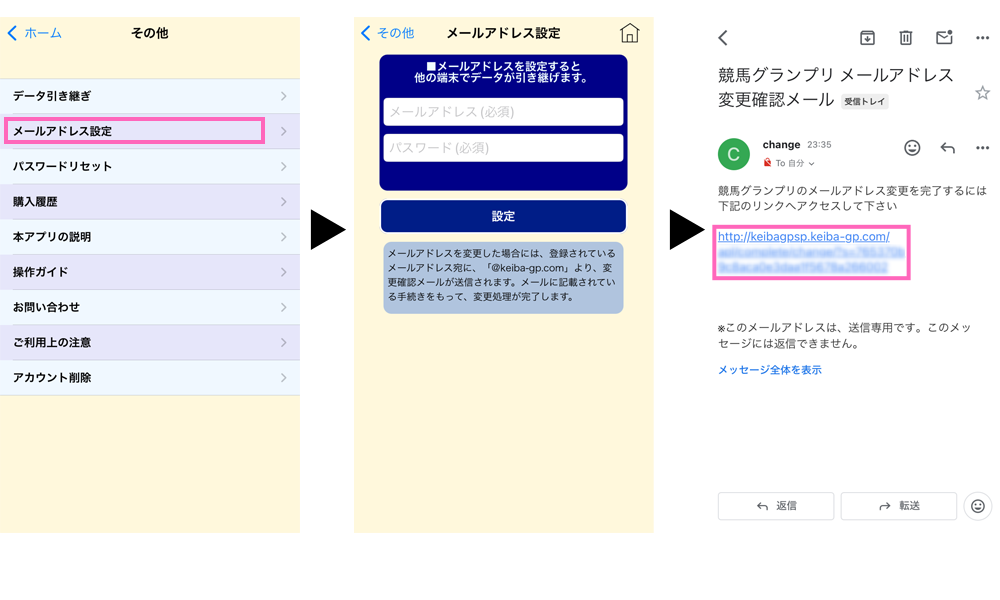
Task: Delete the email with trash icon
Action: tap(906, 38)
